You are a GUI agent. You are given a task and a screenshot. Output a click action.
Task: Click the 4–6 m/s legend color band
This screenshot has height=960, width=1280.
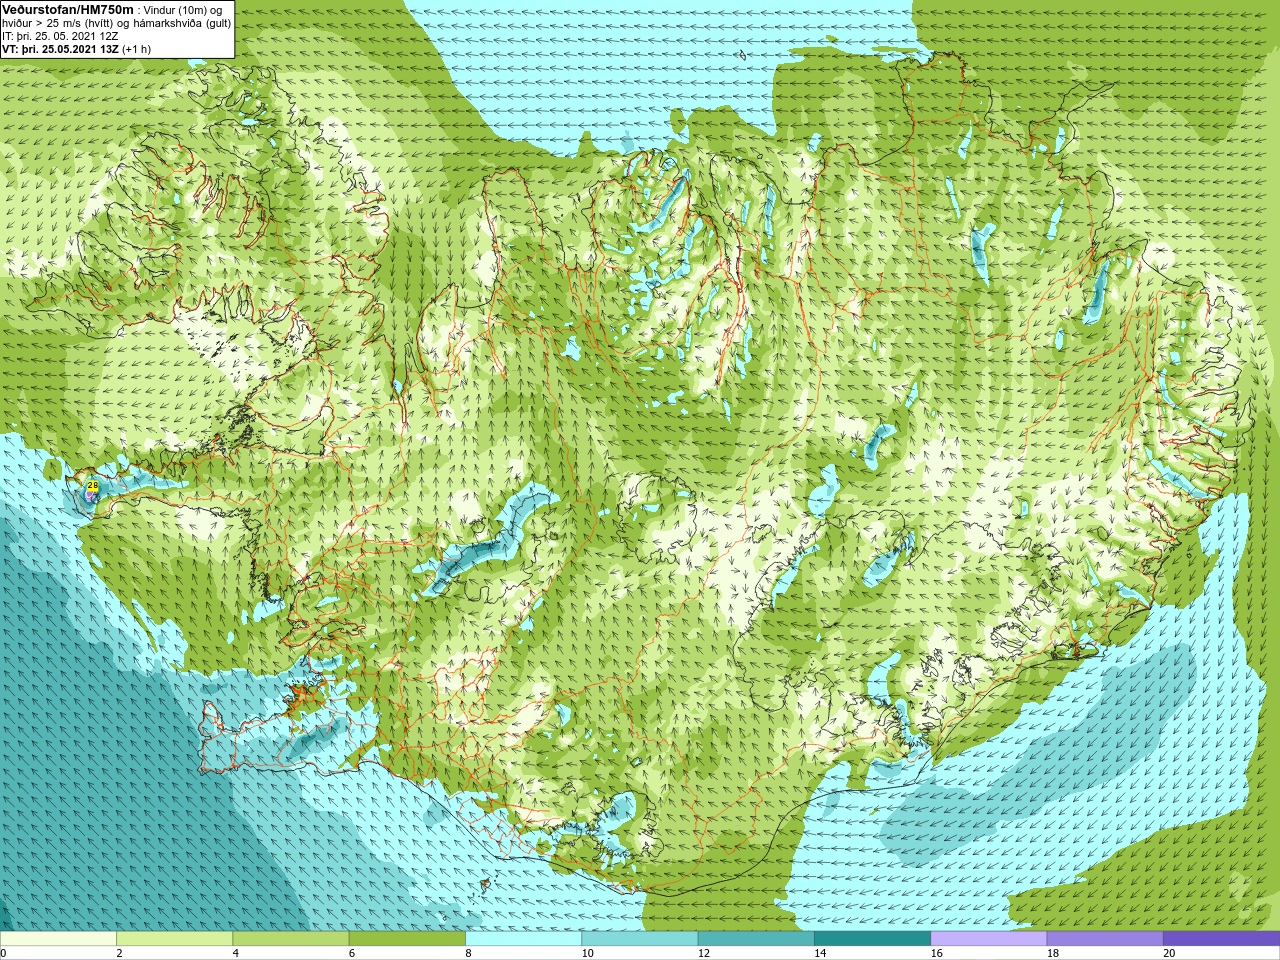pos(290,938)
